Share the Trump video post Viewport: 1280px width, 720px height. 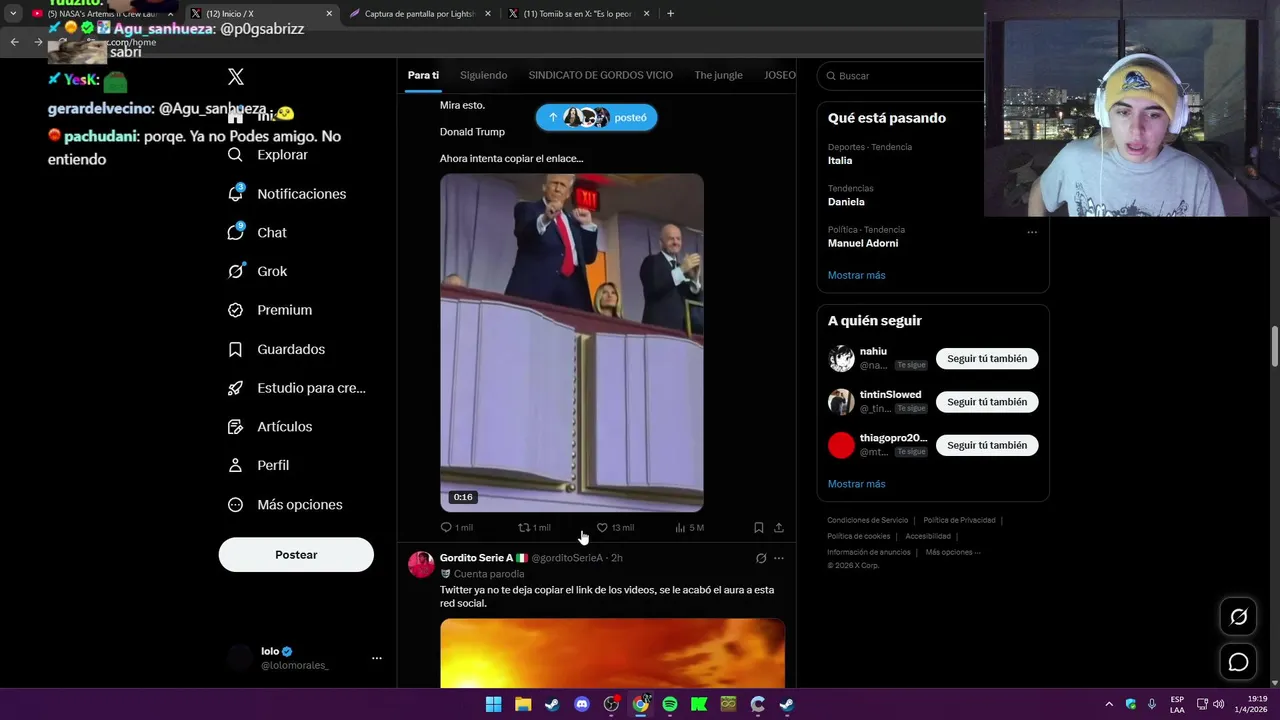click(779, 527)
